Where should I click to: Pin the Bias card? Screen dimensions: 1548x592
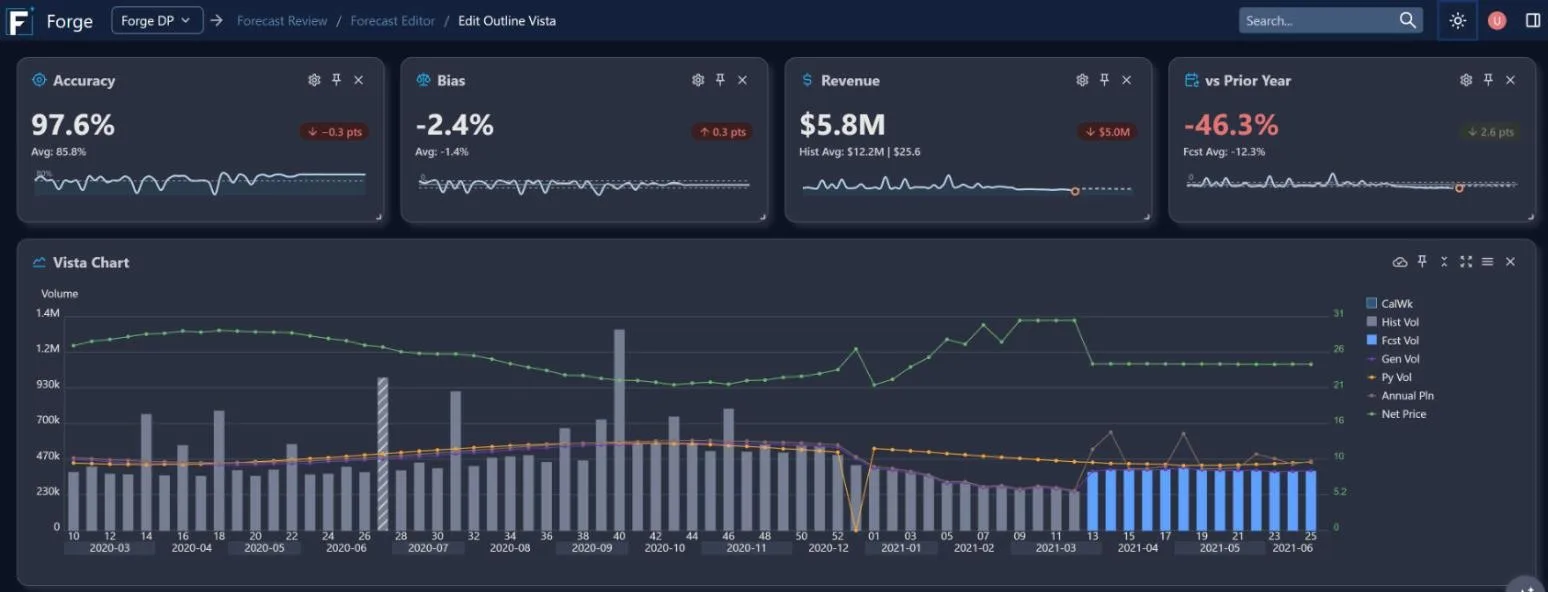pos(720,80)
